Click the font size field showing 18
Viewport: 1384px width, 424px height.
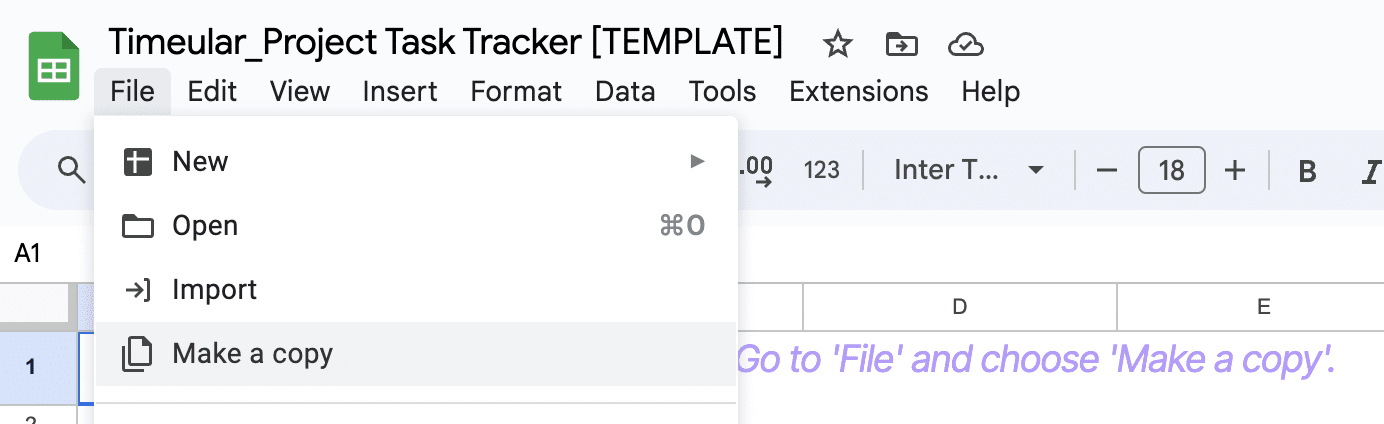pyautogui.click(x=1171, y=170)
